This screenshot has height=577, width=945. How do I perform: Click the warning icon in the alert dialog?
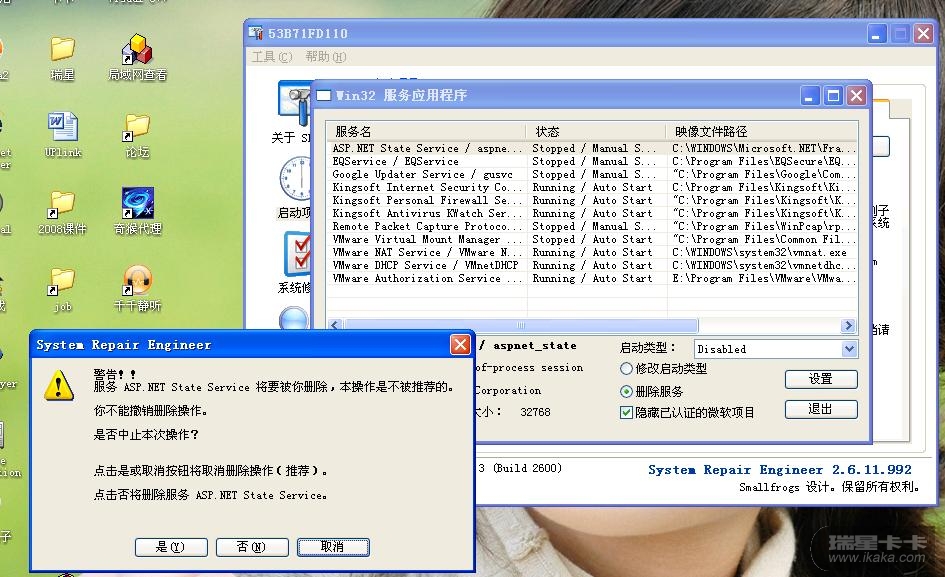click(58, 386)
